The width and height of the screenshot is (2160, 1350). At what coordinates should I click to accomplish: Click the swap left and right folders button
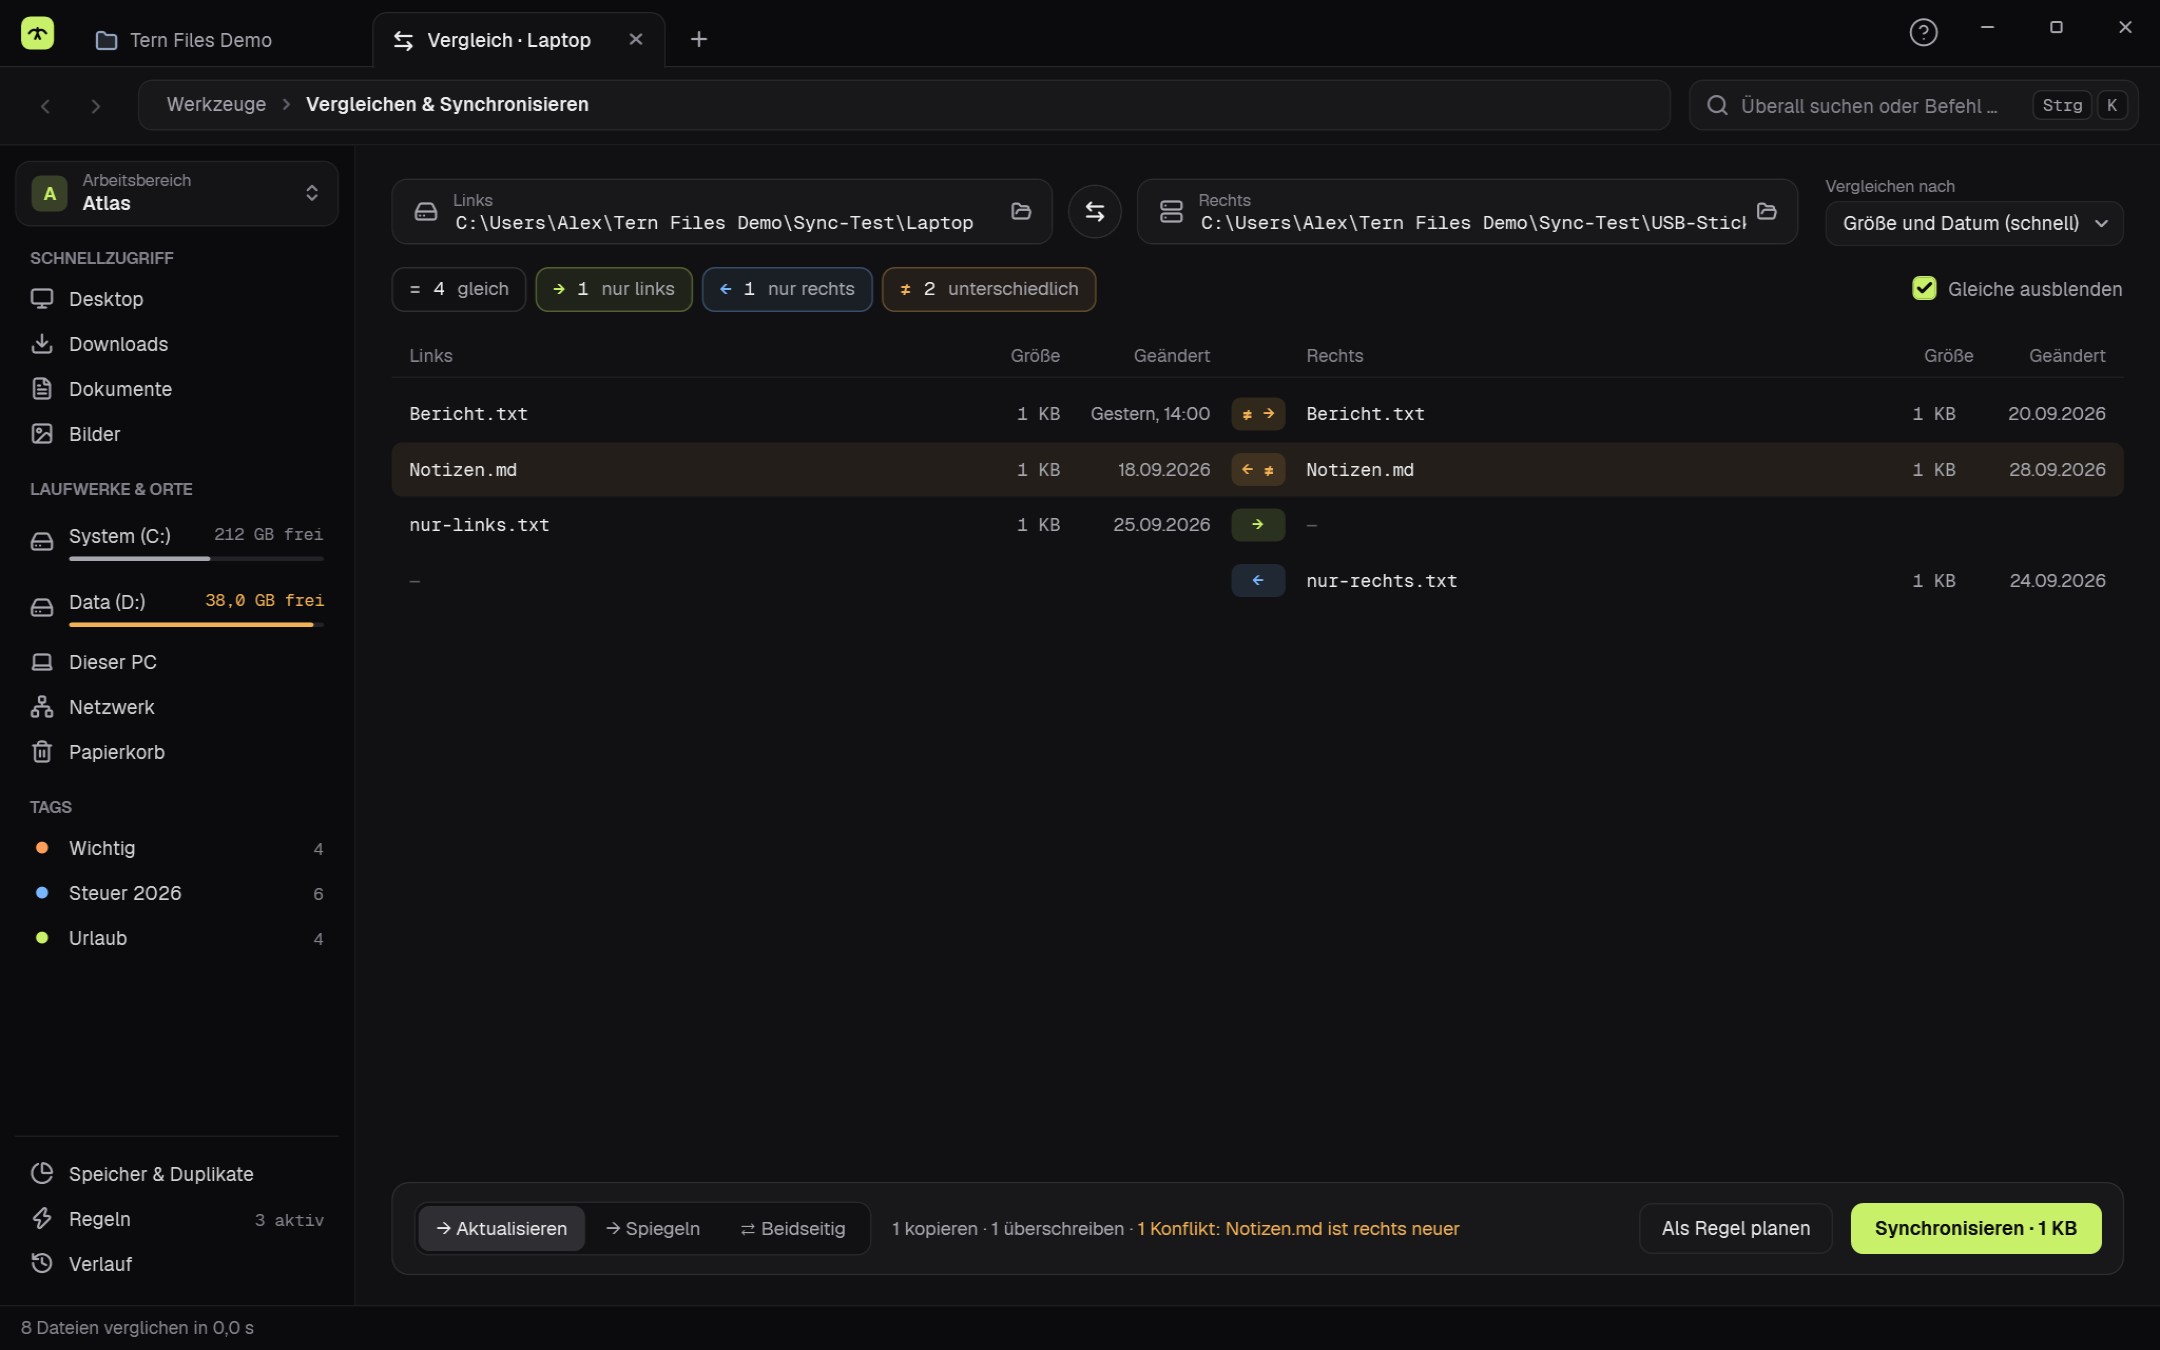click(x=1094, y=212)
